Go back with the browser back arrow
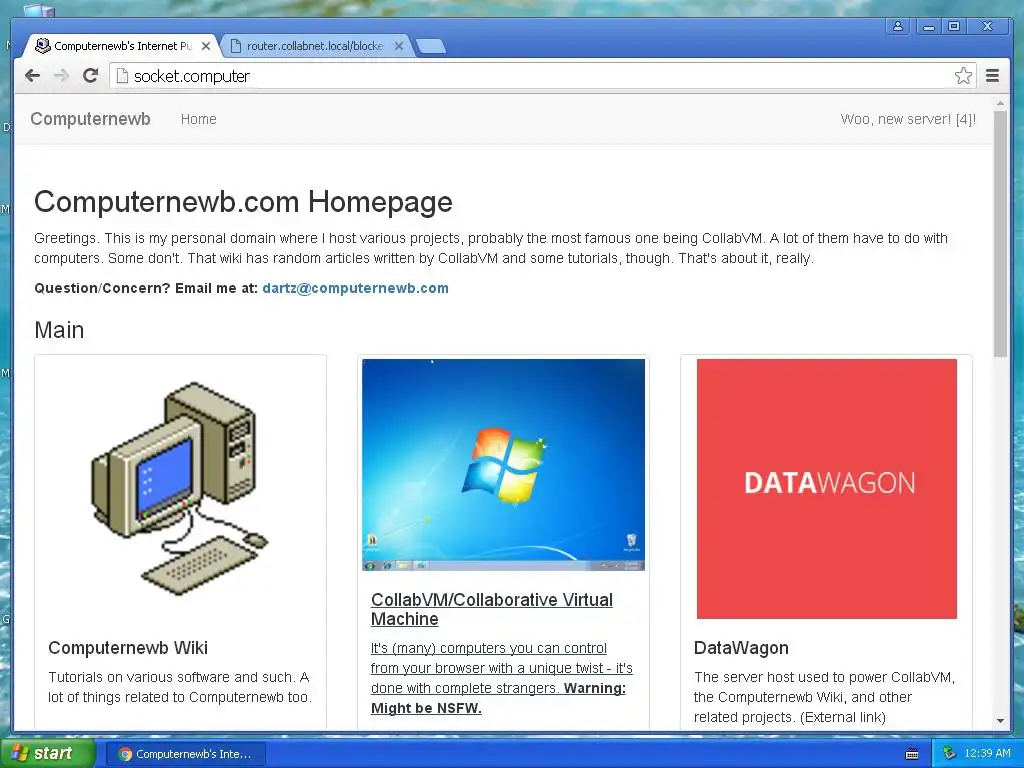1024x768 pixels. pyautogui.click(x=32, y=76)
